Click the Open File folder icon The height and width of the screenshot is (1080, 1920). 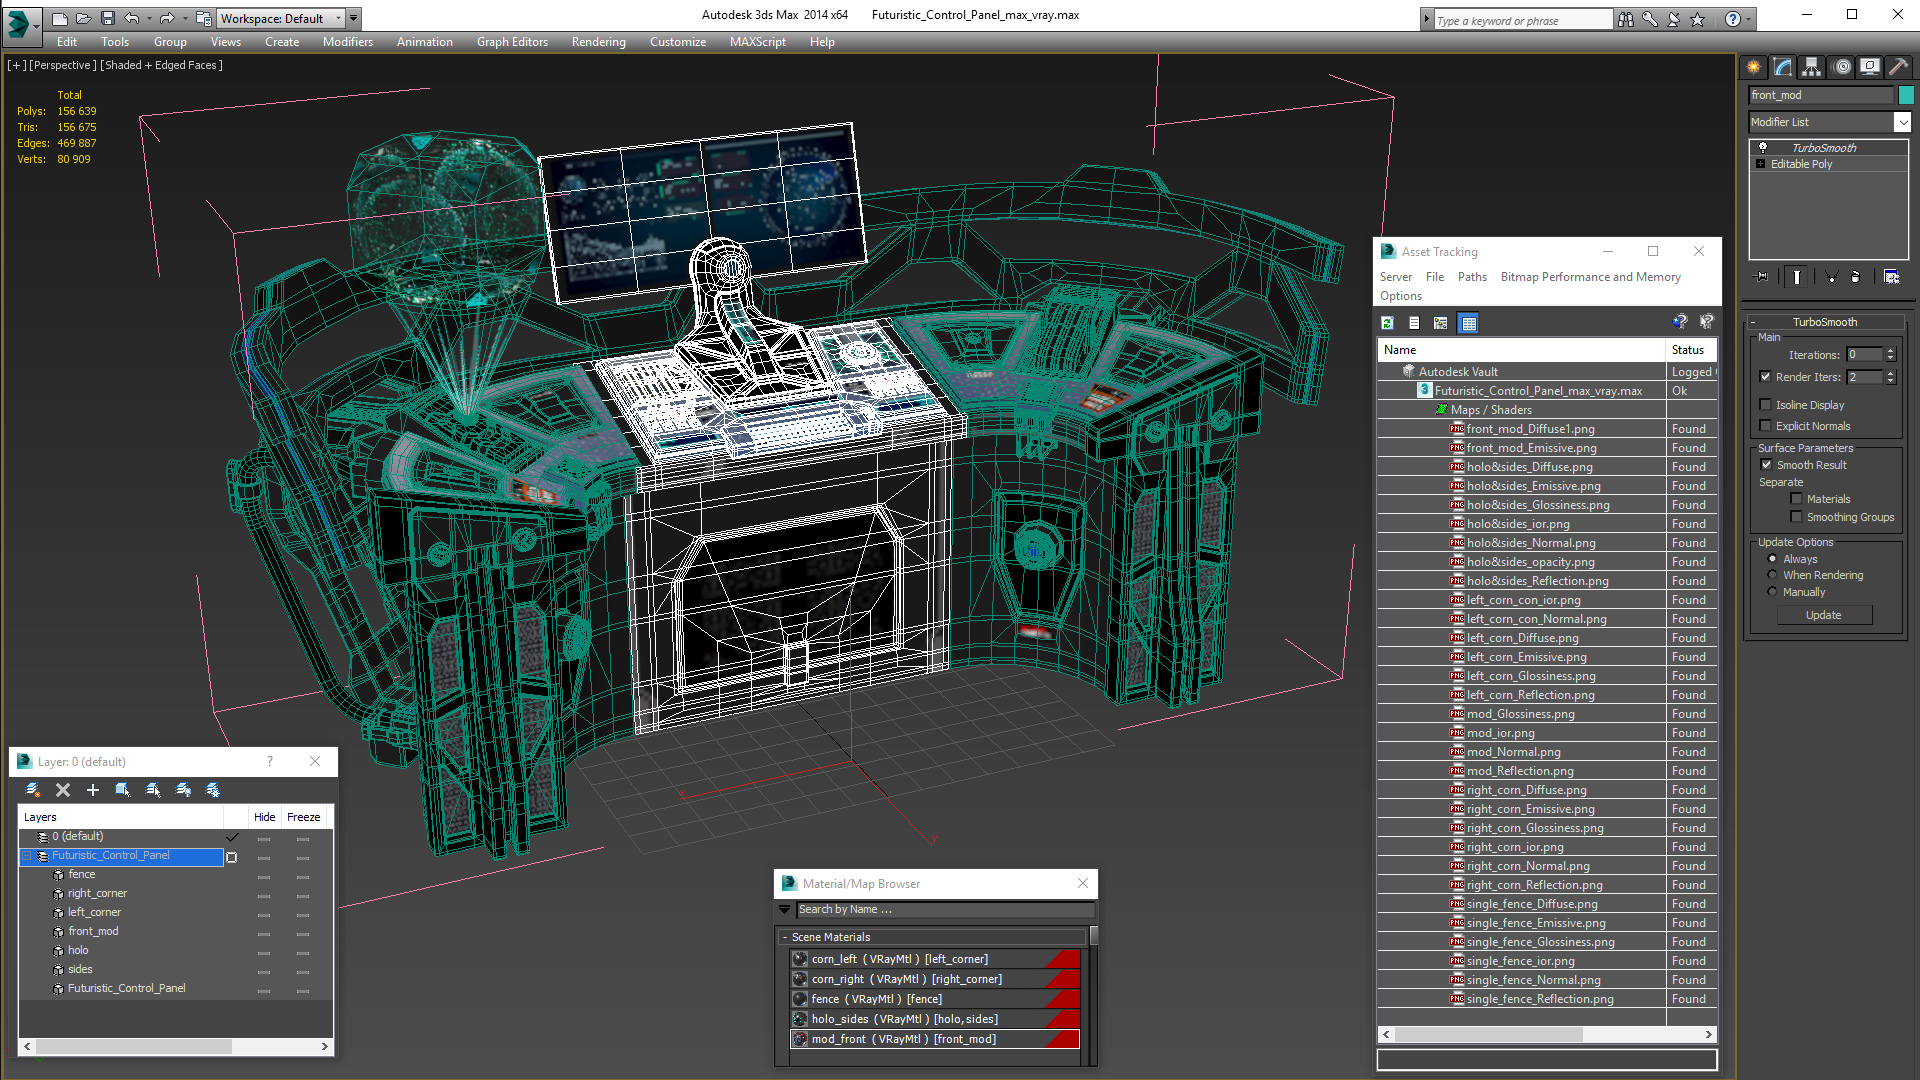point(84,18)
